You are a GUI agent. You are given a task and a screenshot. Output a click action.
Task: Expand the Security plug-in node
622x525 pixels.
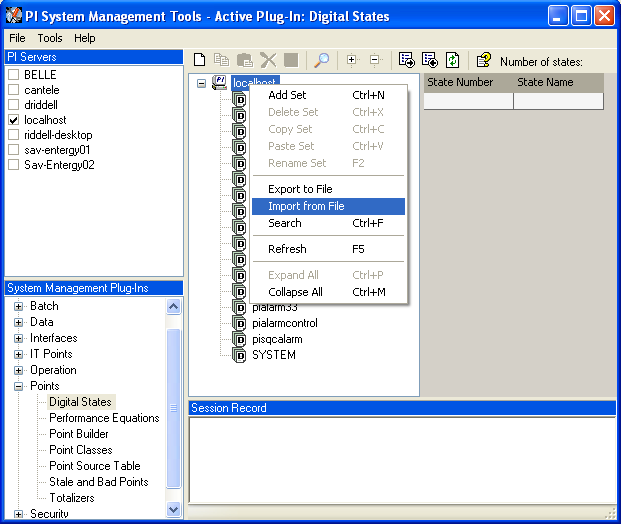(x=18, y=514)
